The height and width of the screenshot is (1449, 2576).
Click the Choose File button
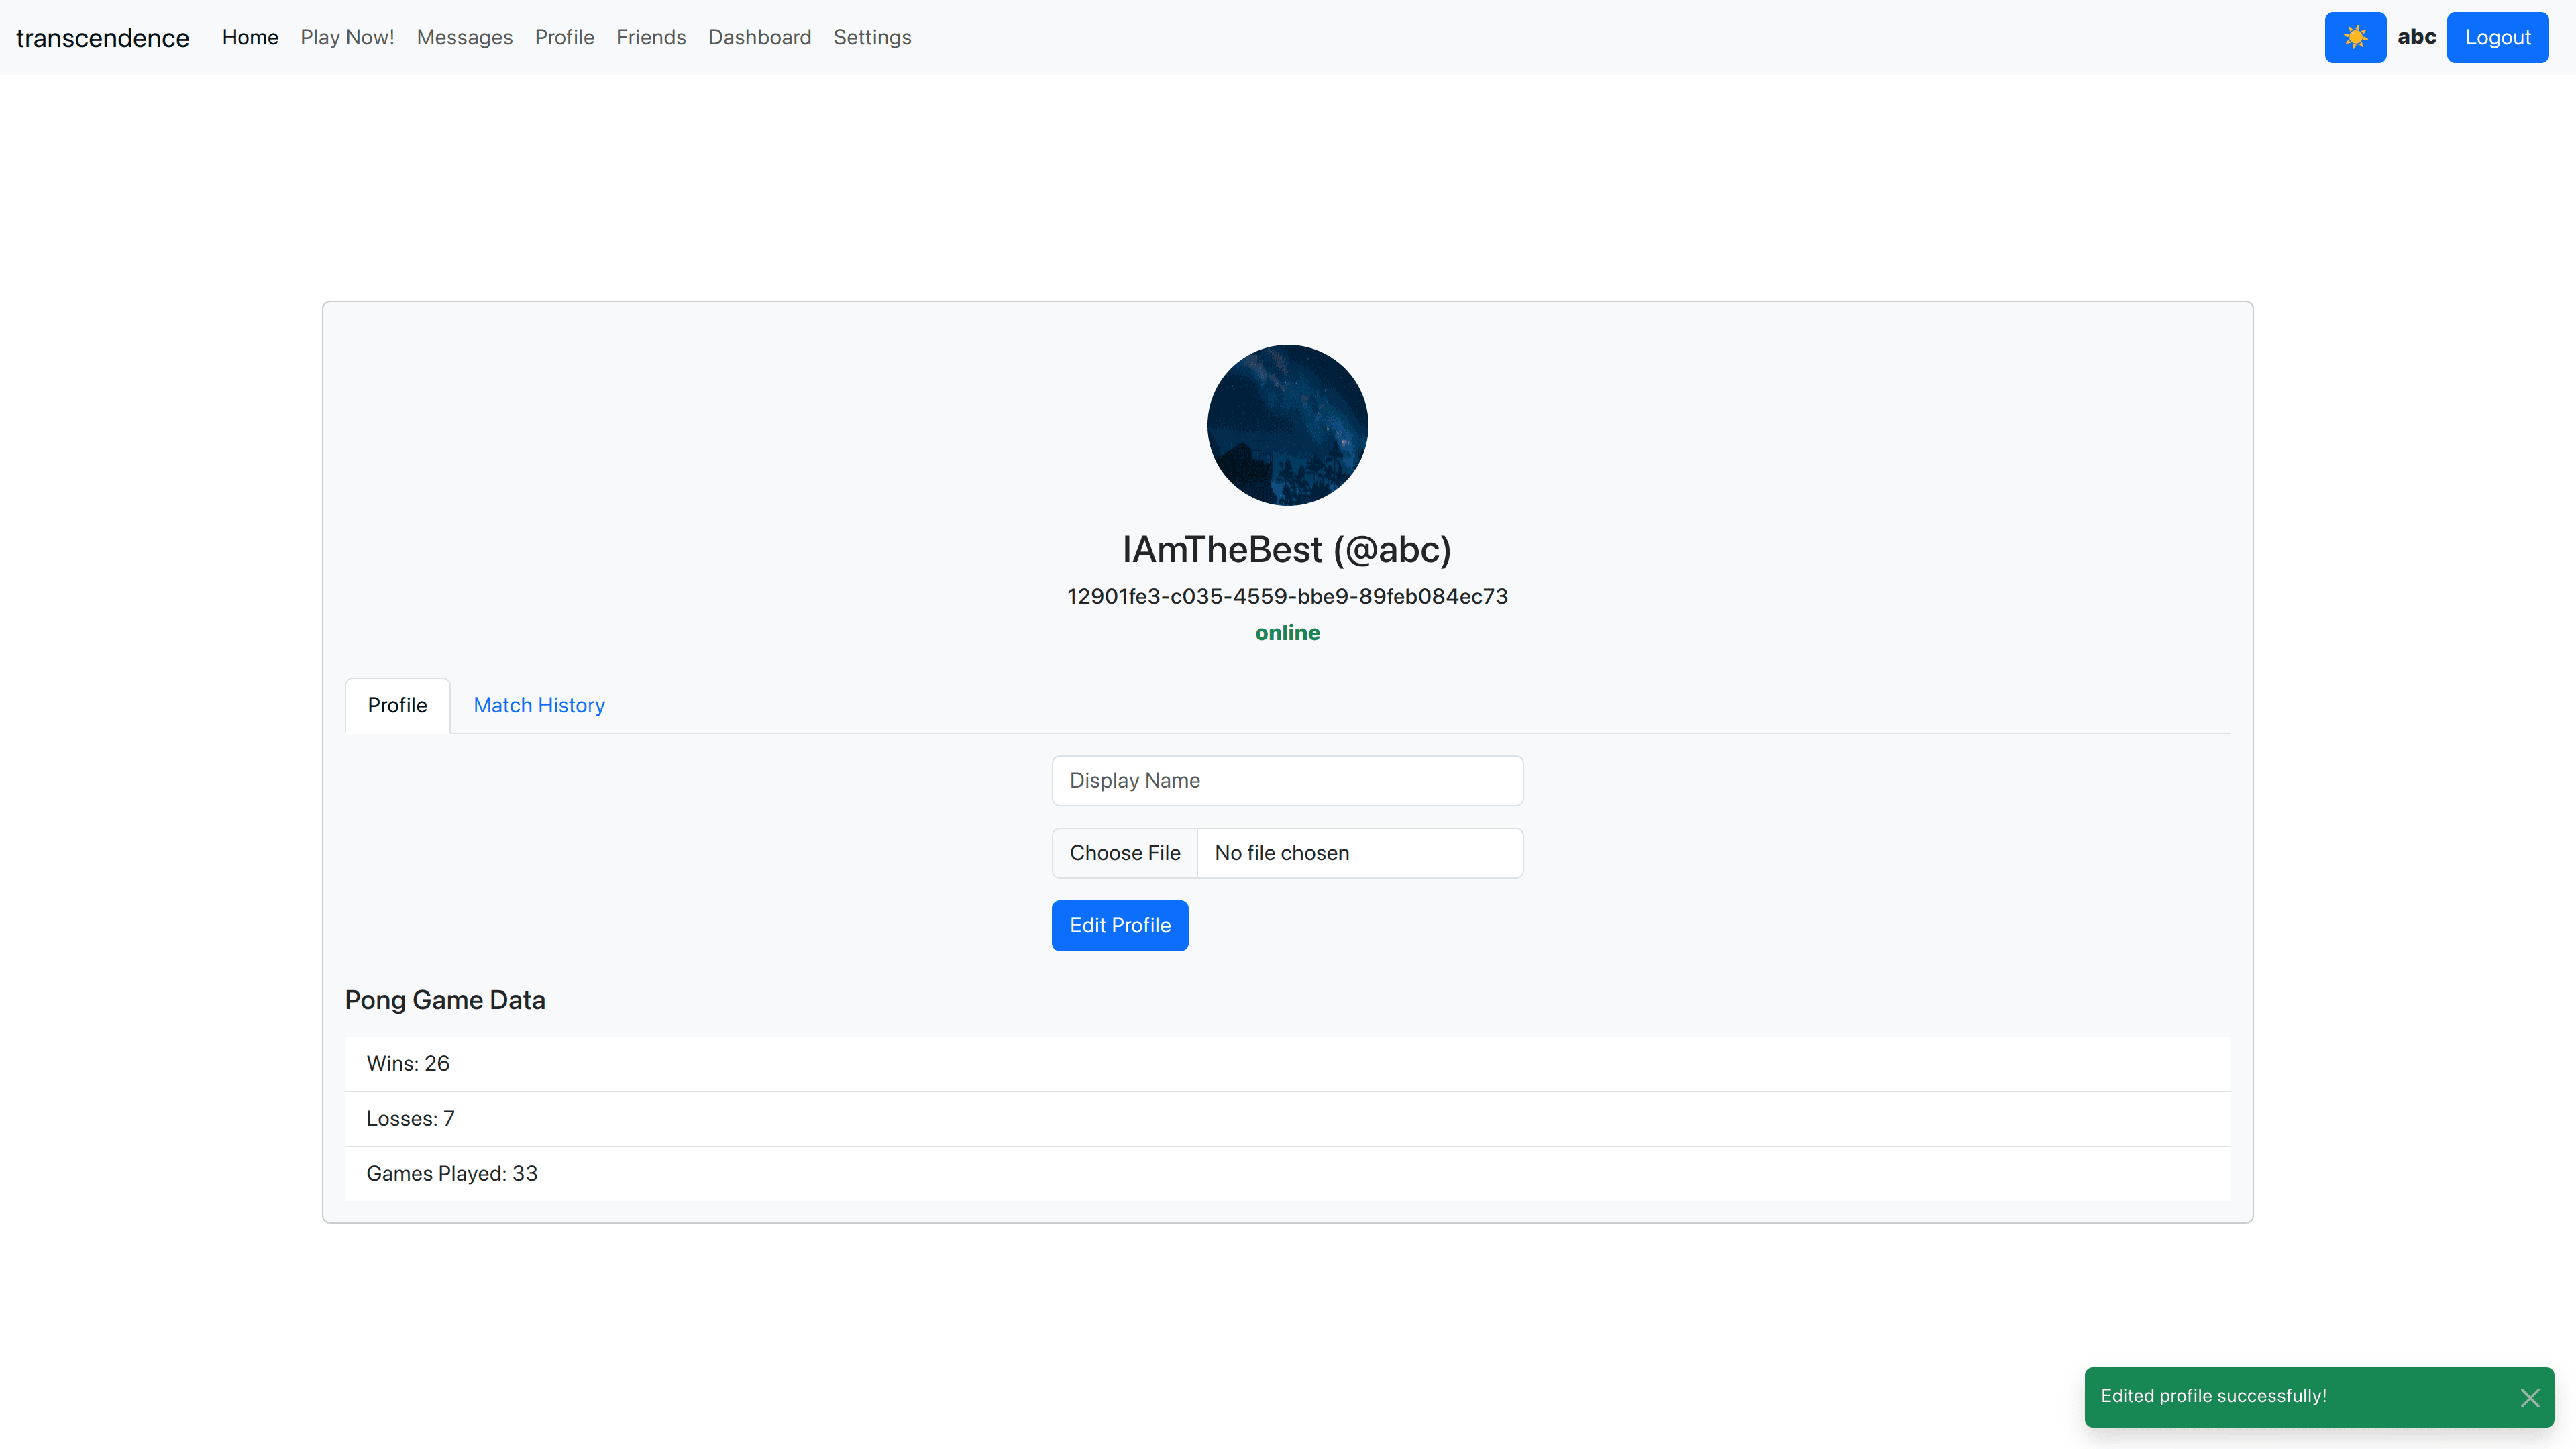coord(1124,853)
